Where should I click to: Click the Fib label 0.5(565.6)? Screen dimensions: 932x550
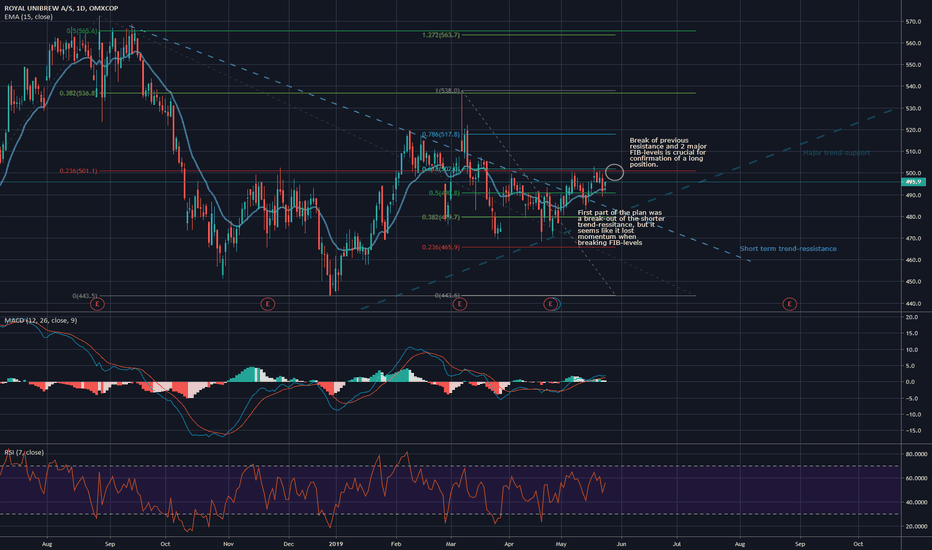(x=81, y=31)
